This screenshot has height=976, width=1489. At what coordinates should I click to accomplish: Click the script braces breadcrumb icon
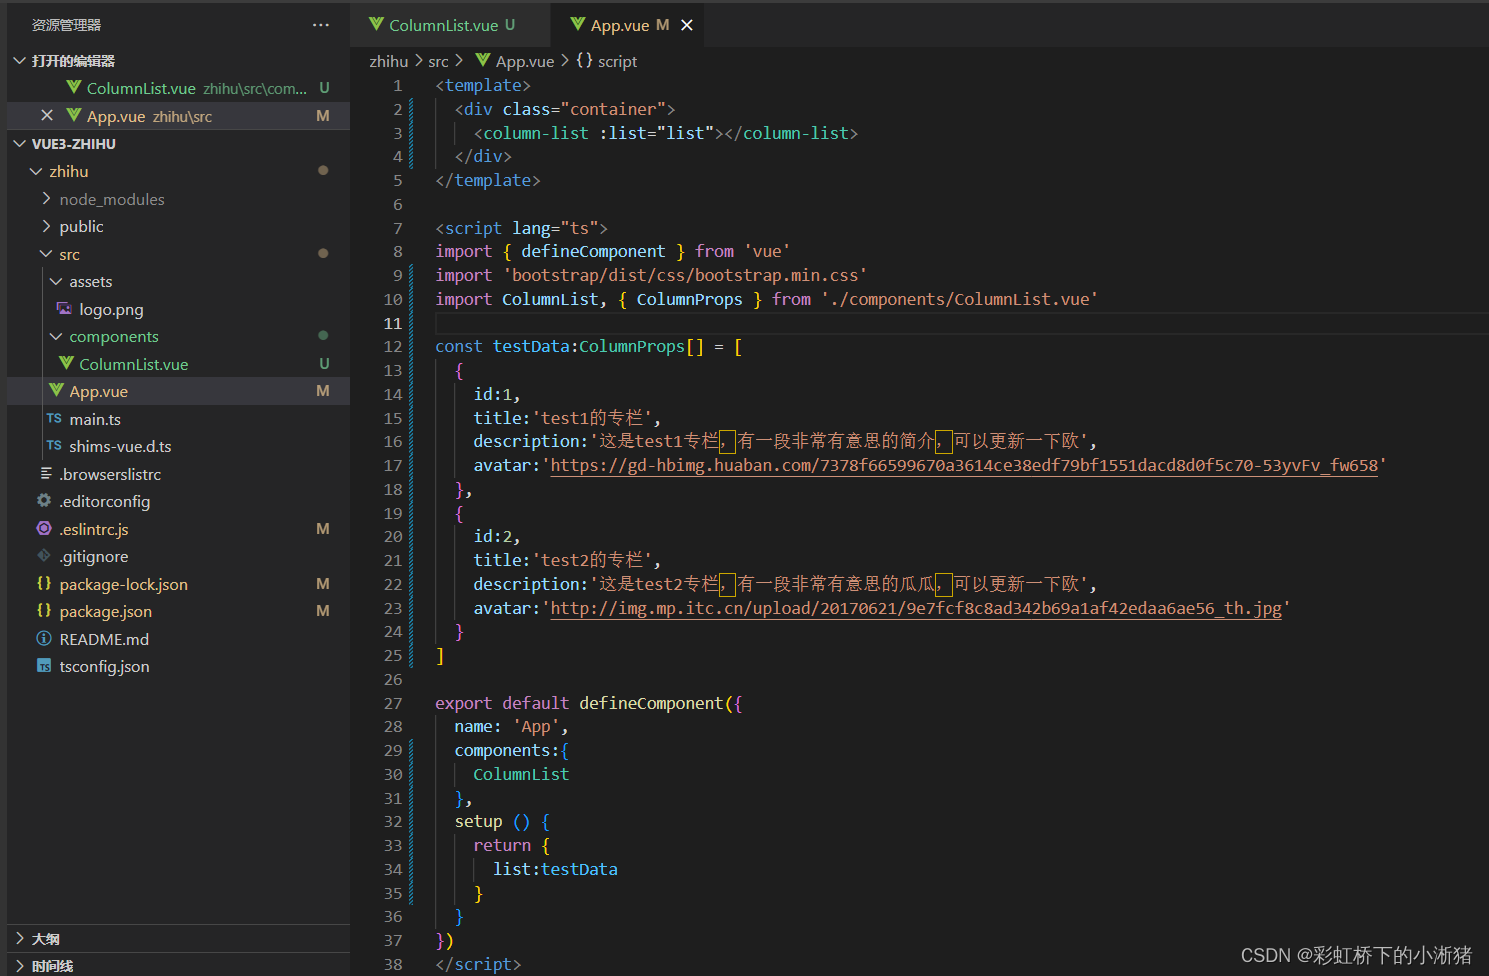[584, 60]
